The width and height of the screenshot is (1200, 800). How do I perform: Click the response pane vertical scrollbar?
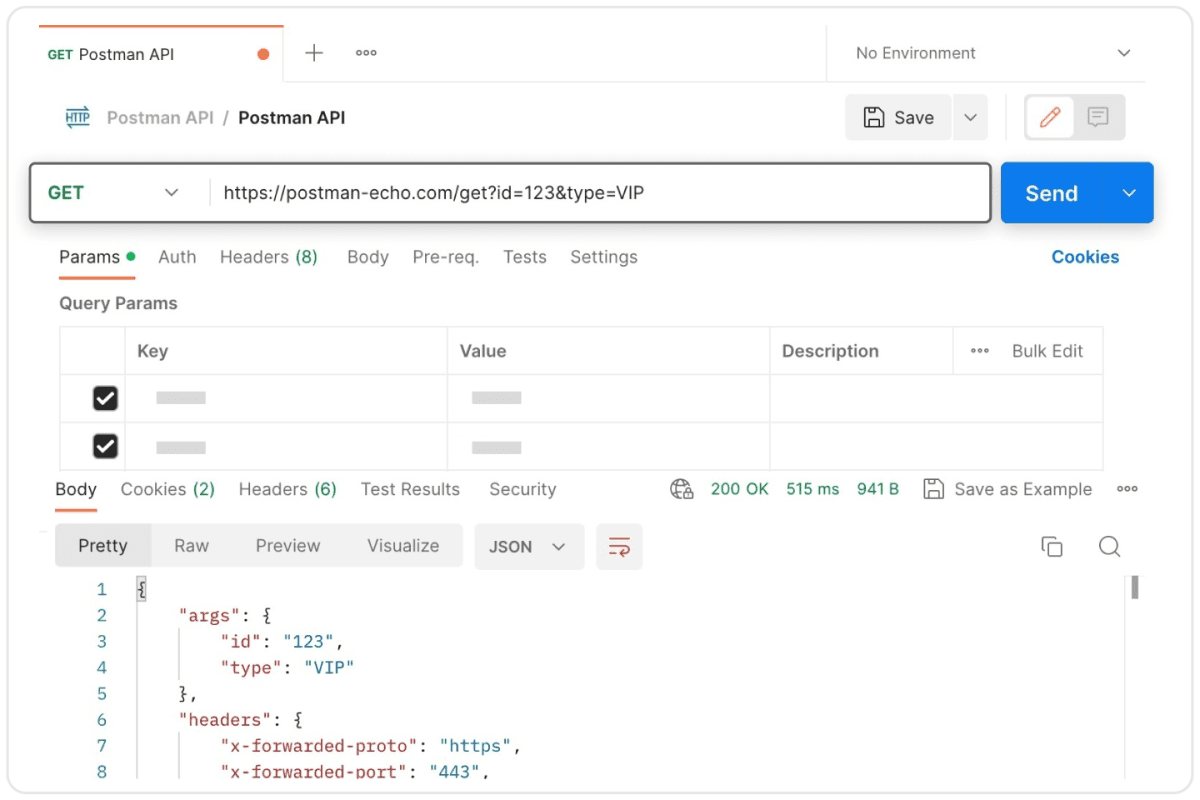click(x=1135, y=588)
